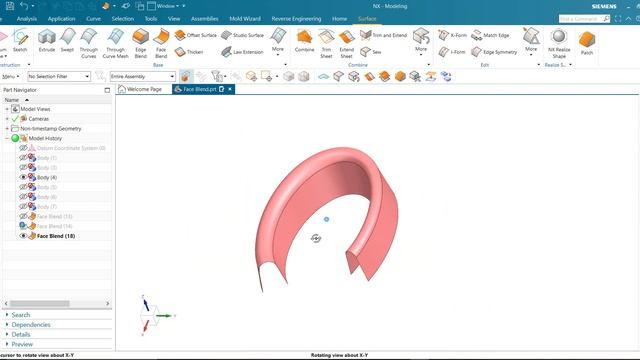This screenshot has width=640, height=360.
Task: Show hidden Face Blend (13)
Action: (23, 216)
